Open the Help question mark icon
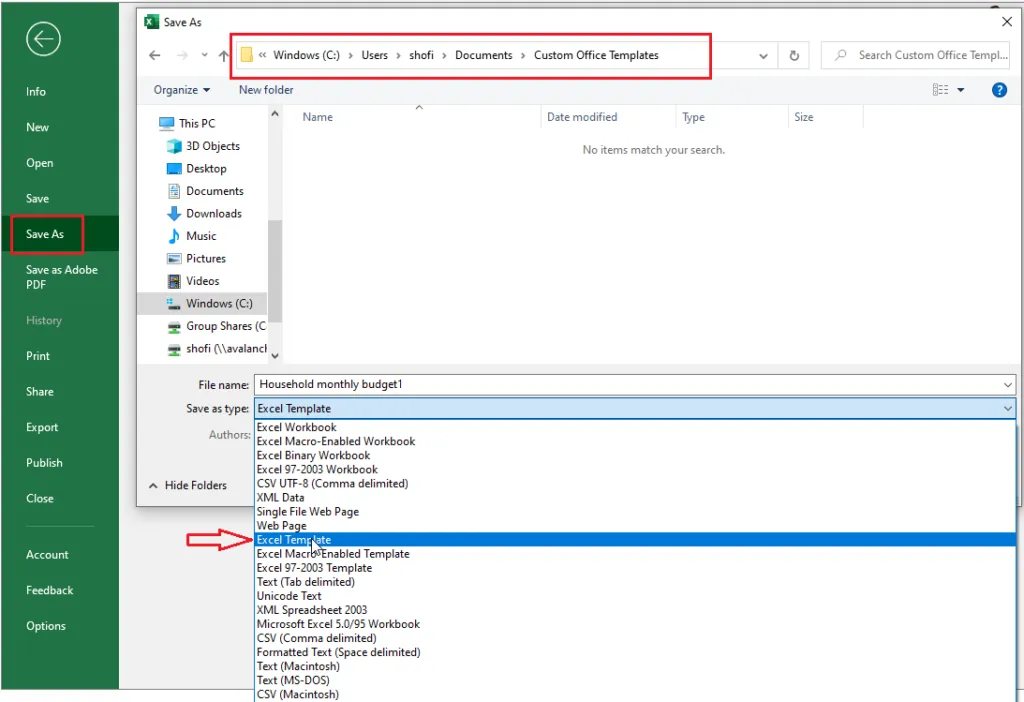Image resolution: width=1024 pixels, height=702 pixels. tap(999, 90)
